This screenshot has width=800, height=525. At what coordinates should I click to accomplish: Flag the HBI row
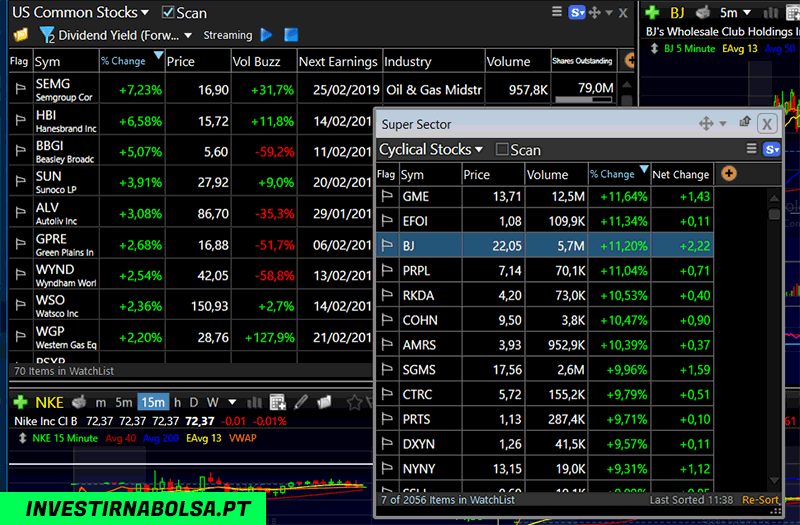pos(20,120)
